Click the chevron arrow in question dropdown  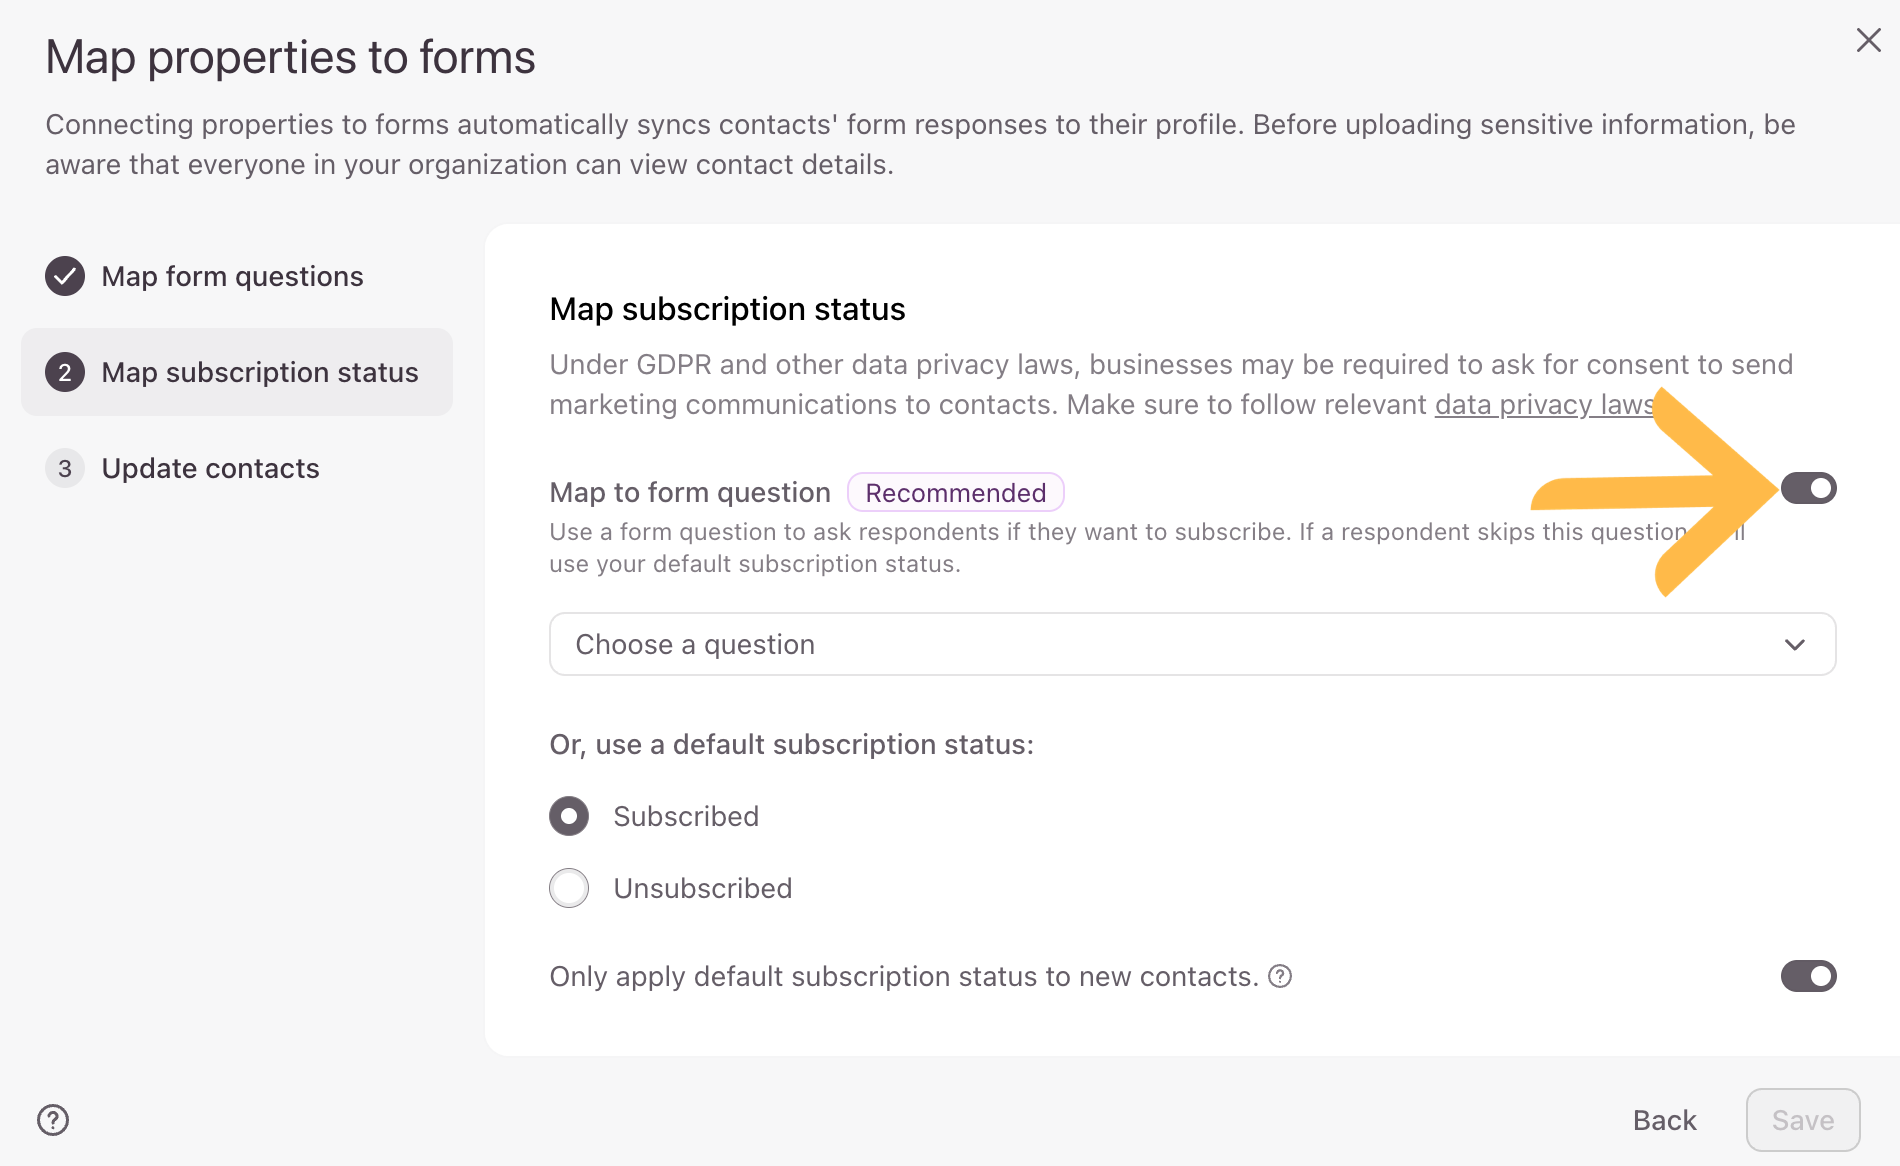(1794, 645)
